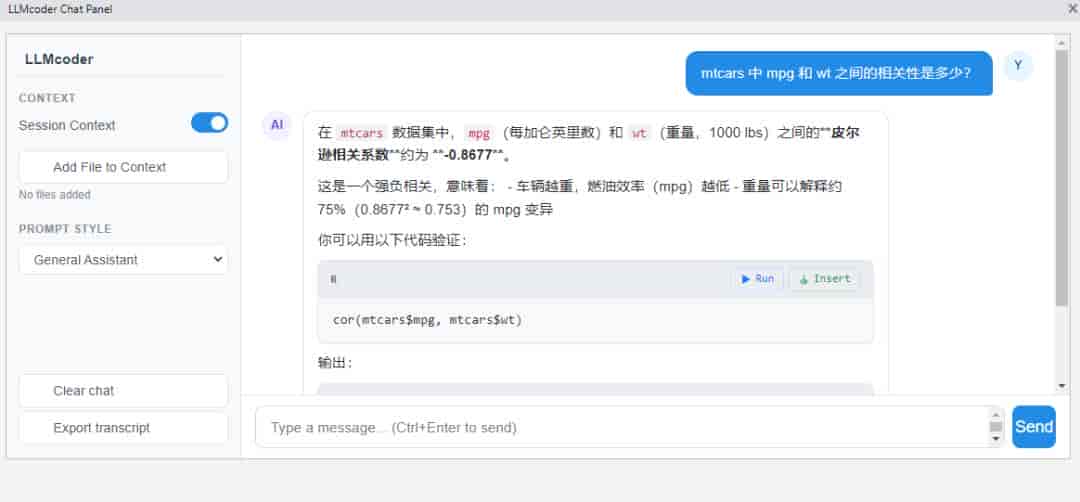Image resolution: width=1080 pixels, height=502 pixels.
Task: Click the chat scrollbar up arrow
Action: 1061,43
